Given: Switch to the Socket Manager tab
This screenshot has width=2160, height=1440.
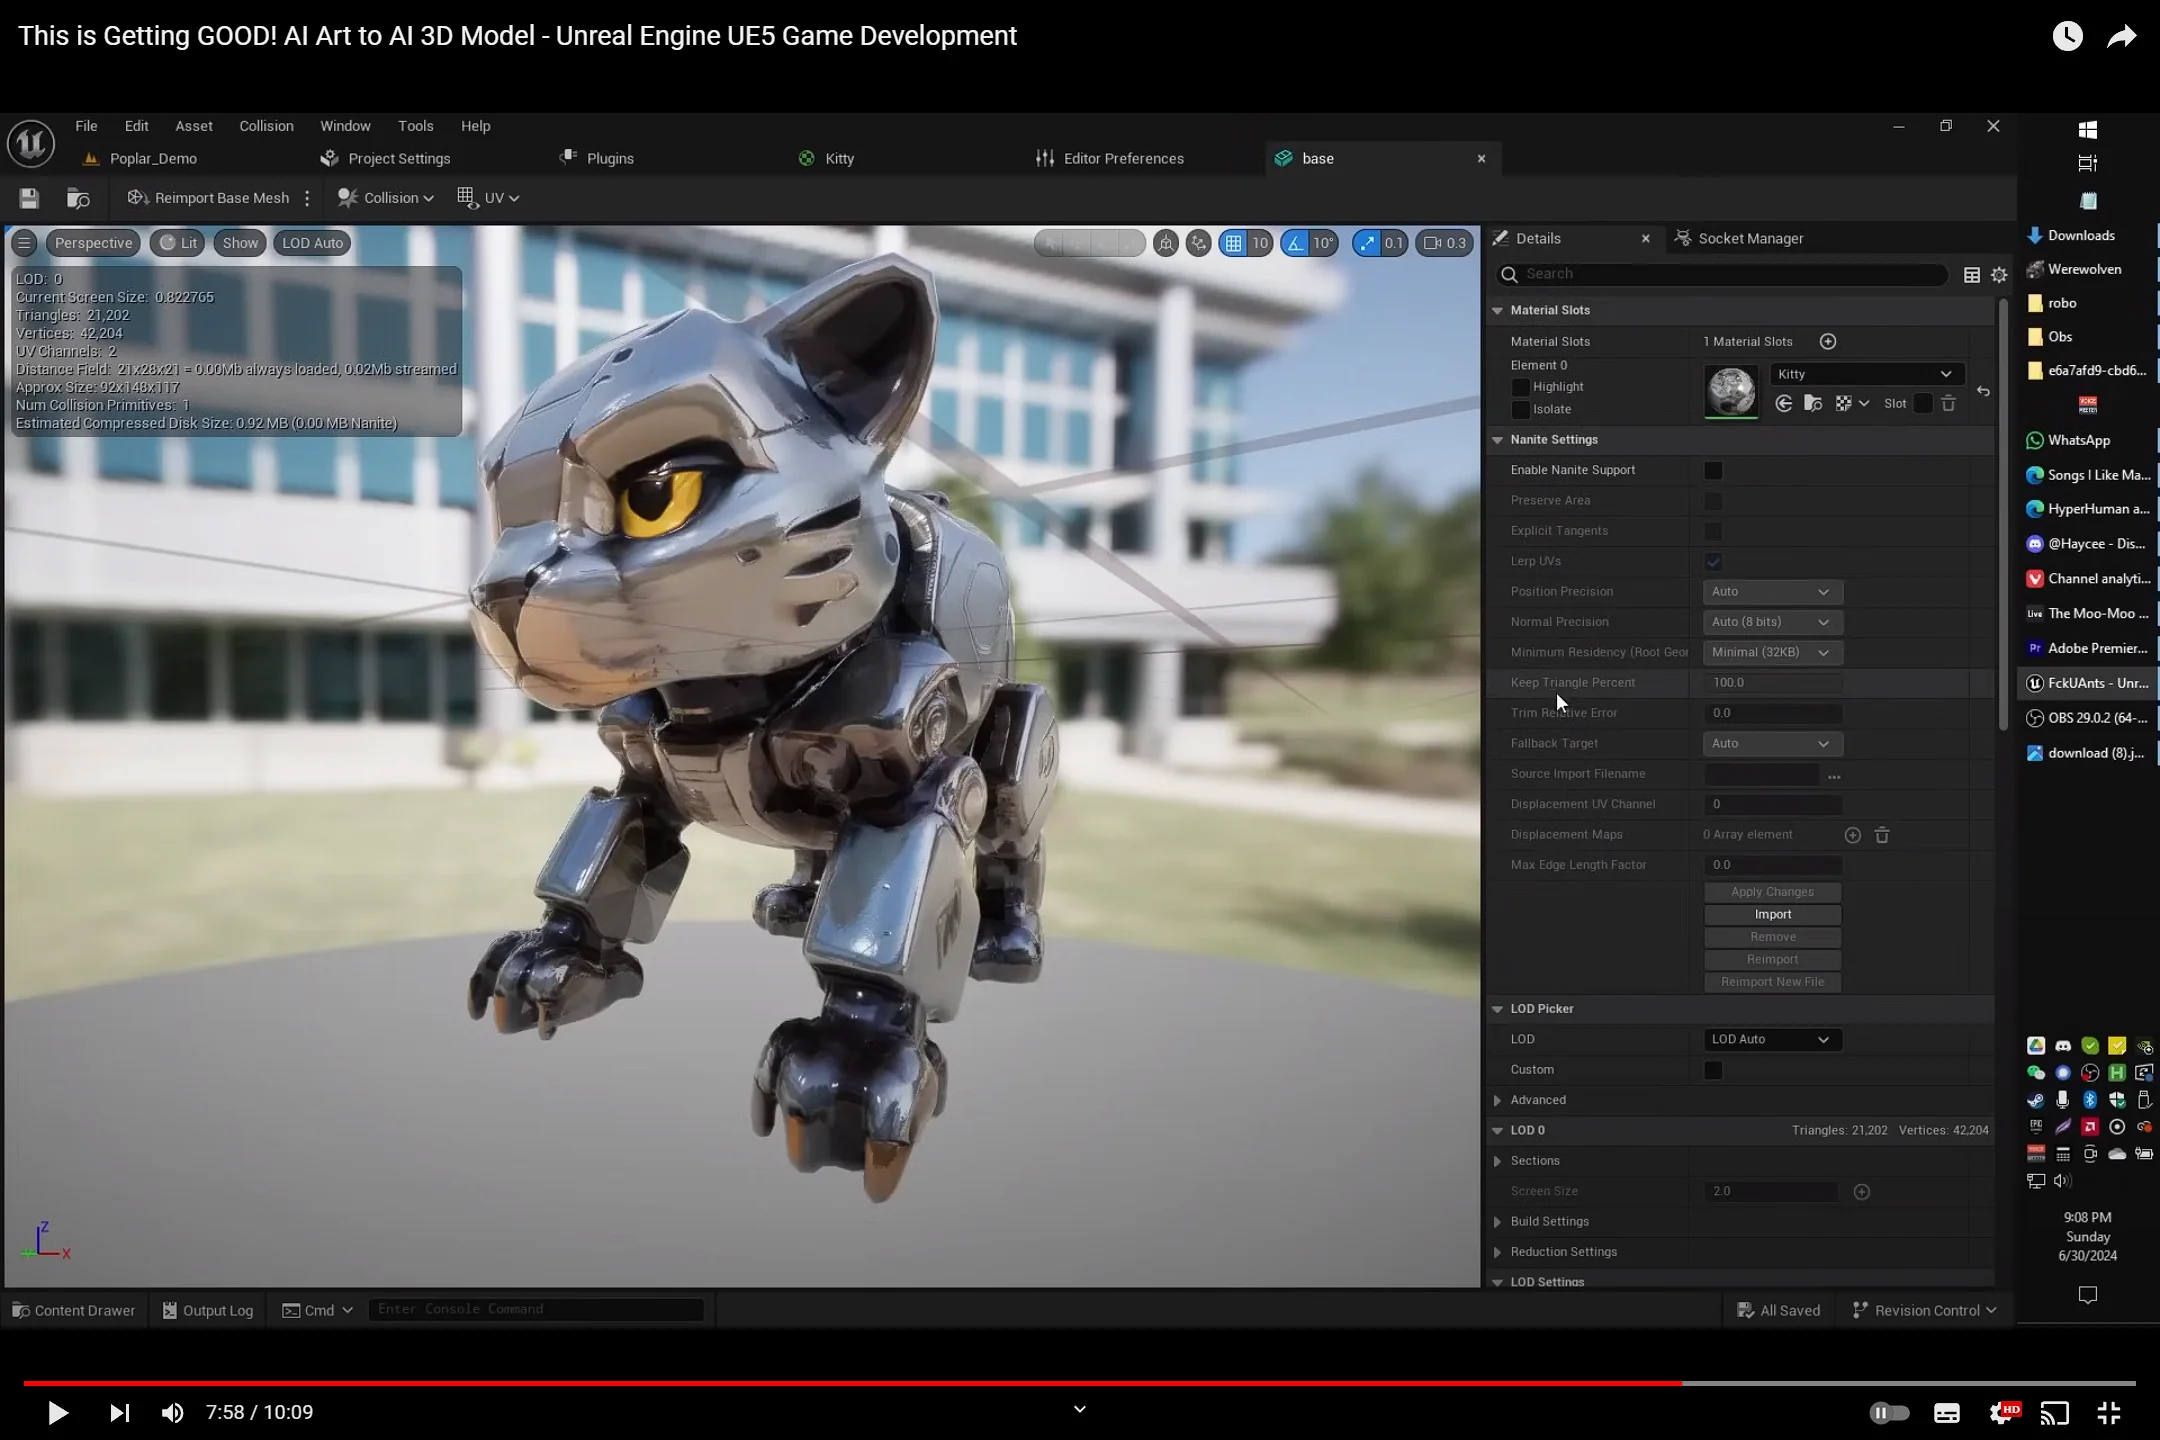Looking at the screenshot, I should pos(1749,239).
